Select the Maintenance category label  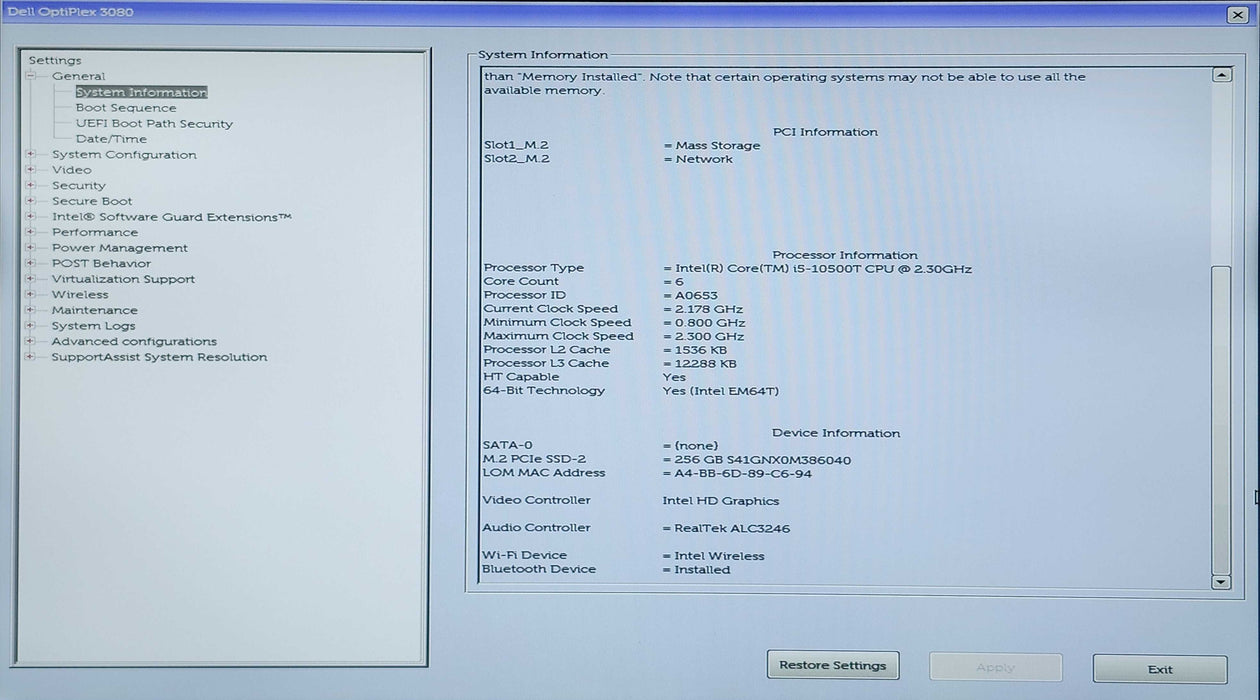click(95, 310)
